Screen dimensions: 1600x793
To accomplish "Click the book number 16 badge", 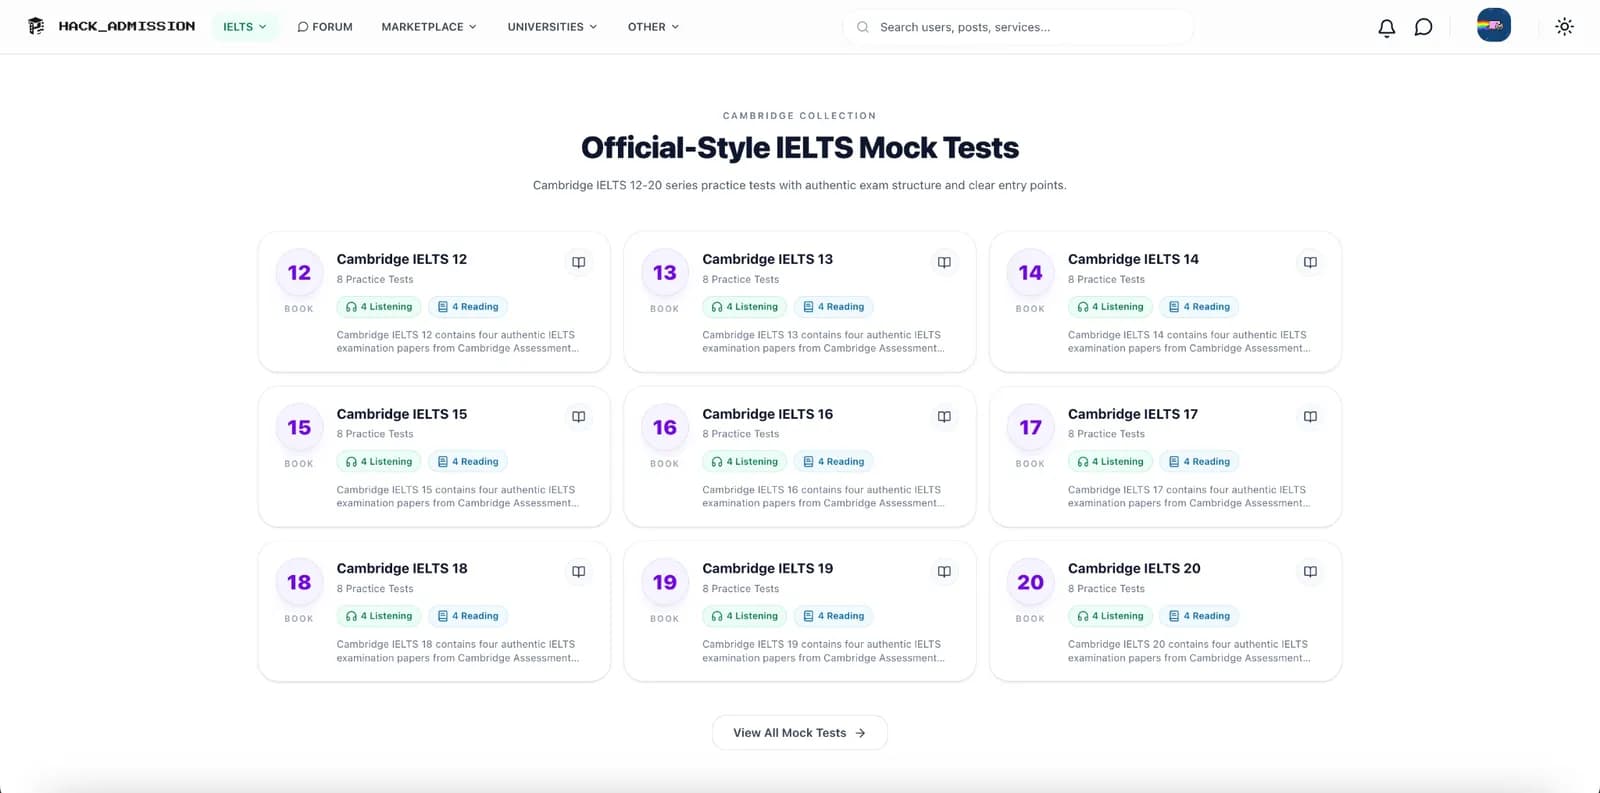I will tap(665, 428).
